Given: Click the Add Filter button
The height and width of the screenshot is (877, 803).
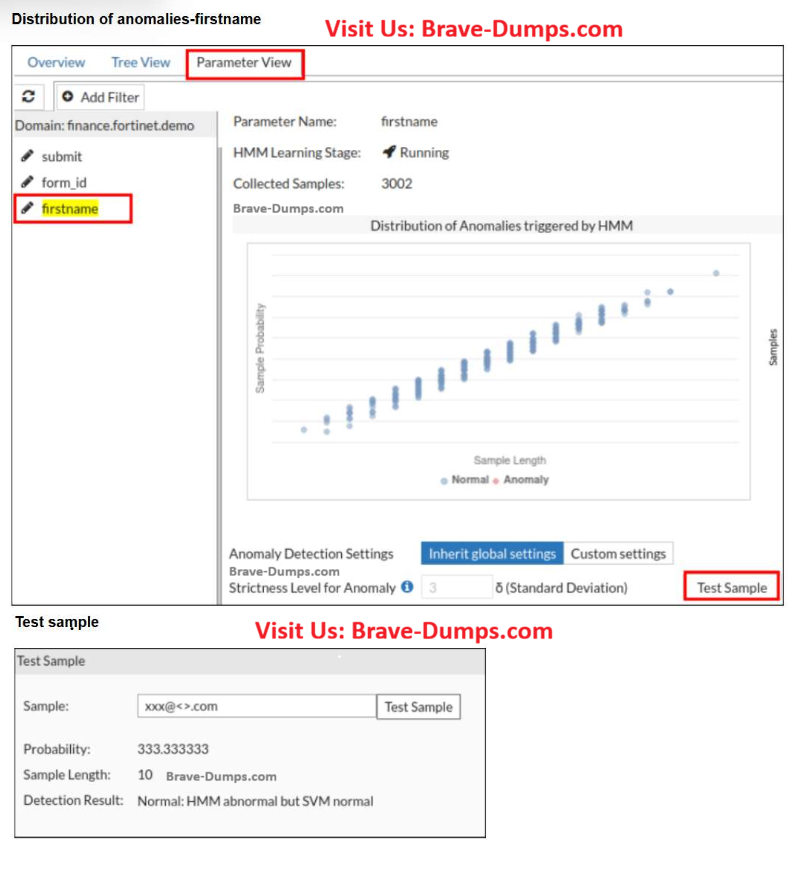Looking at the screenshot, I should pyautogui.click(x=100, y=97).
